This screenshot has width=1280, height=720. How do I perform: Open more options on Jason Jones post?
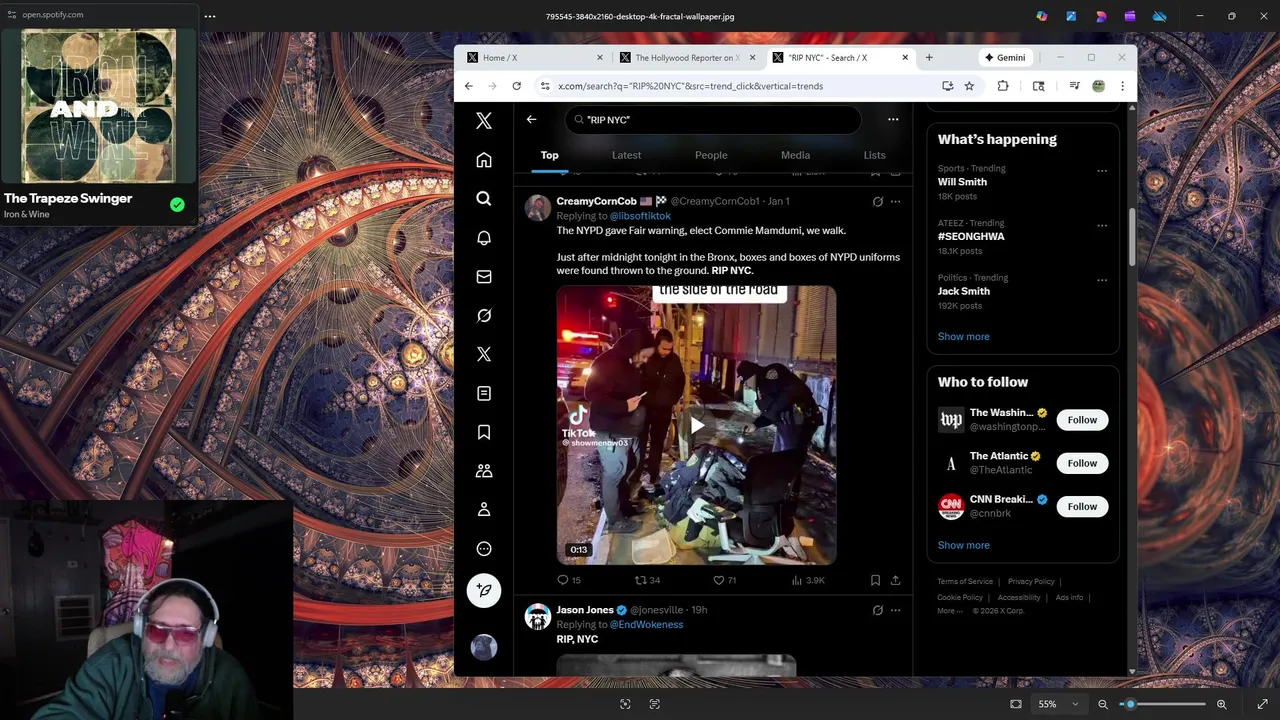click(895, 610)
